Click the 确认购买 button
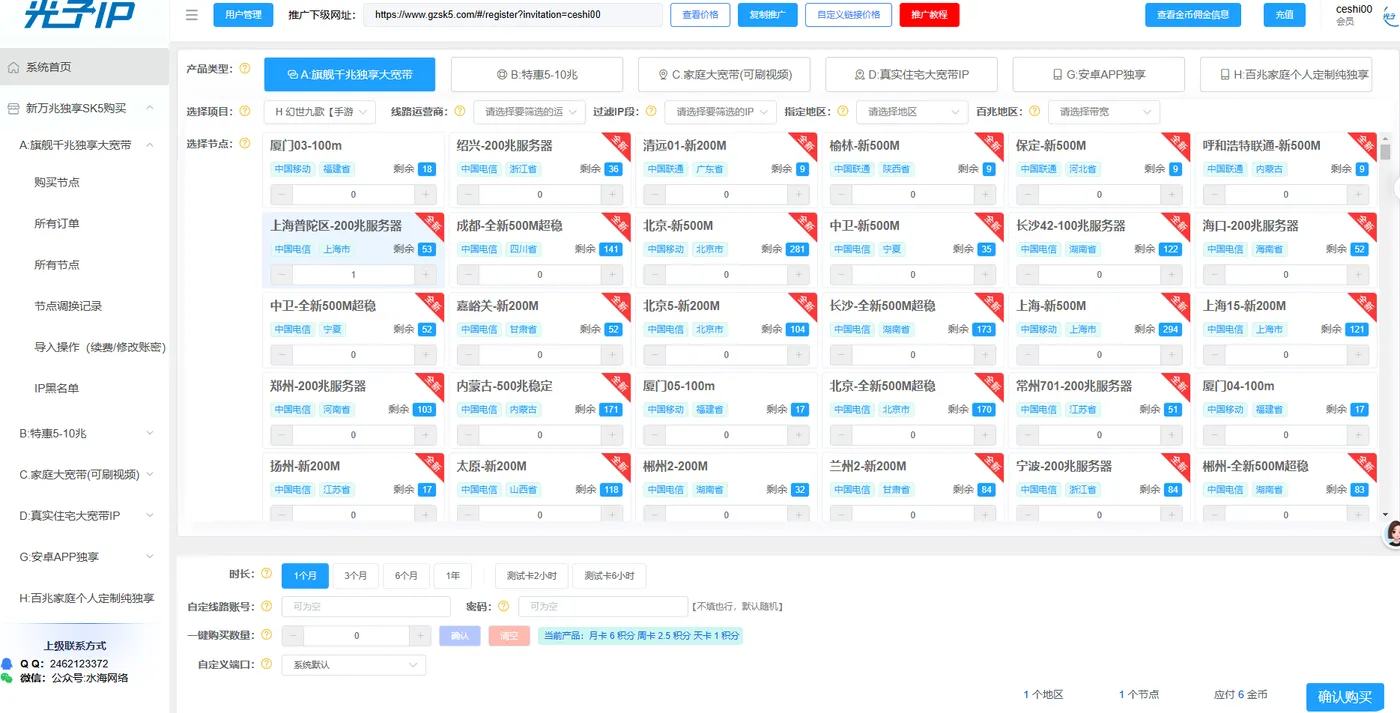Image resolution: width=1400 pixels, height=713 pixels. [x=1345, y=697]
